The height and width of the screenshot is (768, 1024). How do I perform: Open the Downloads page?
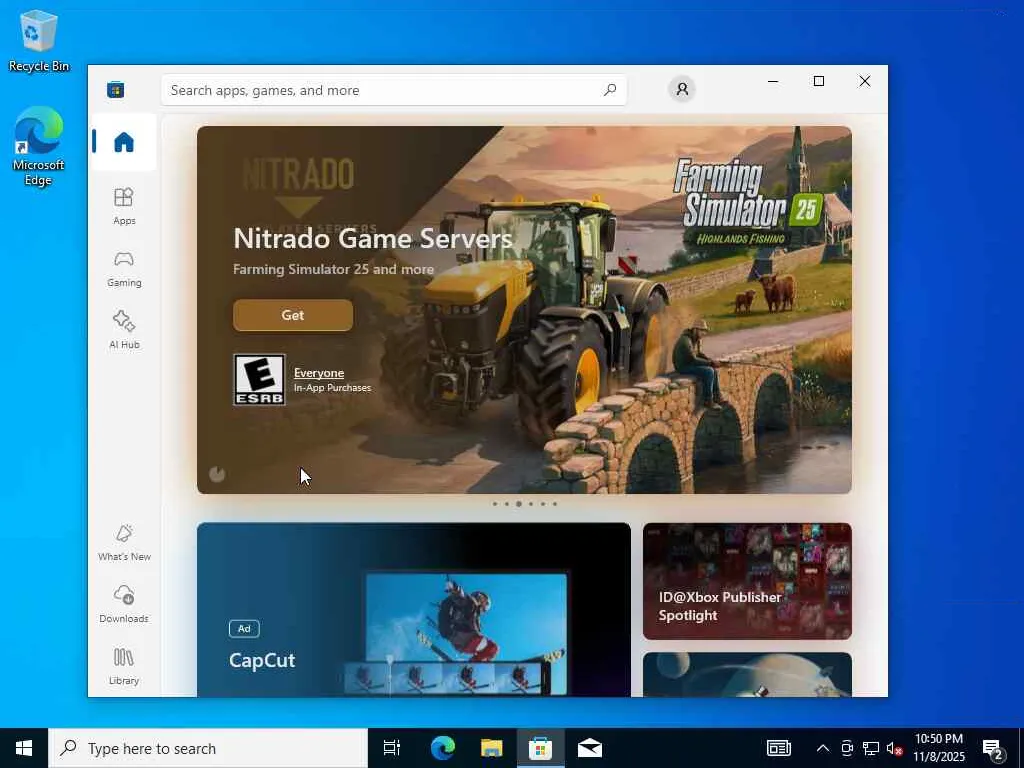coord(124,604)
